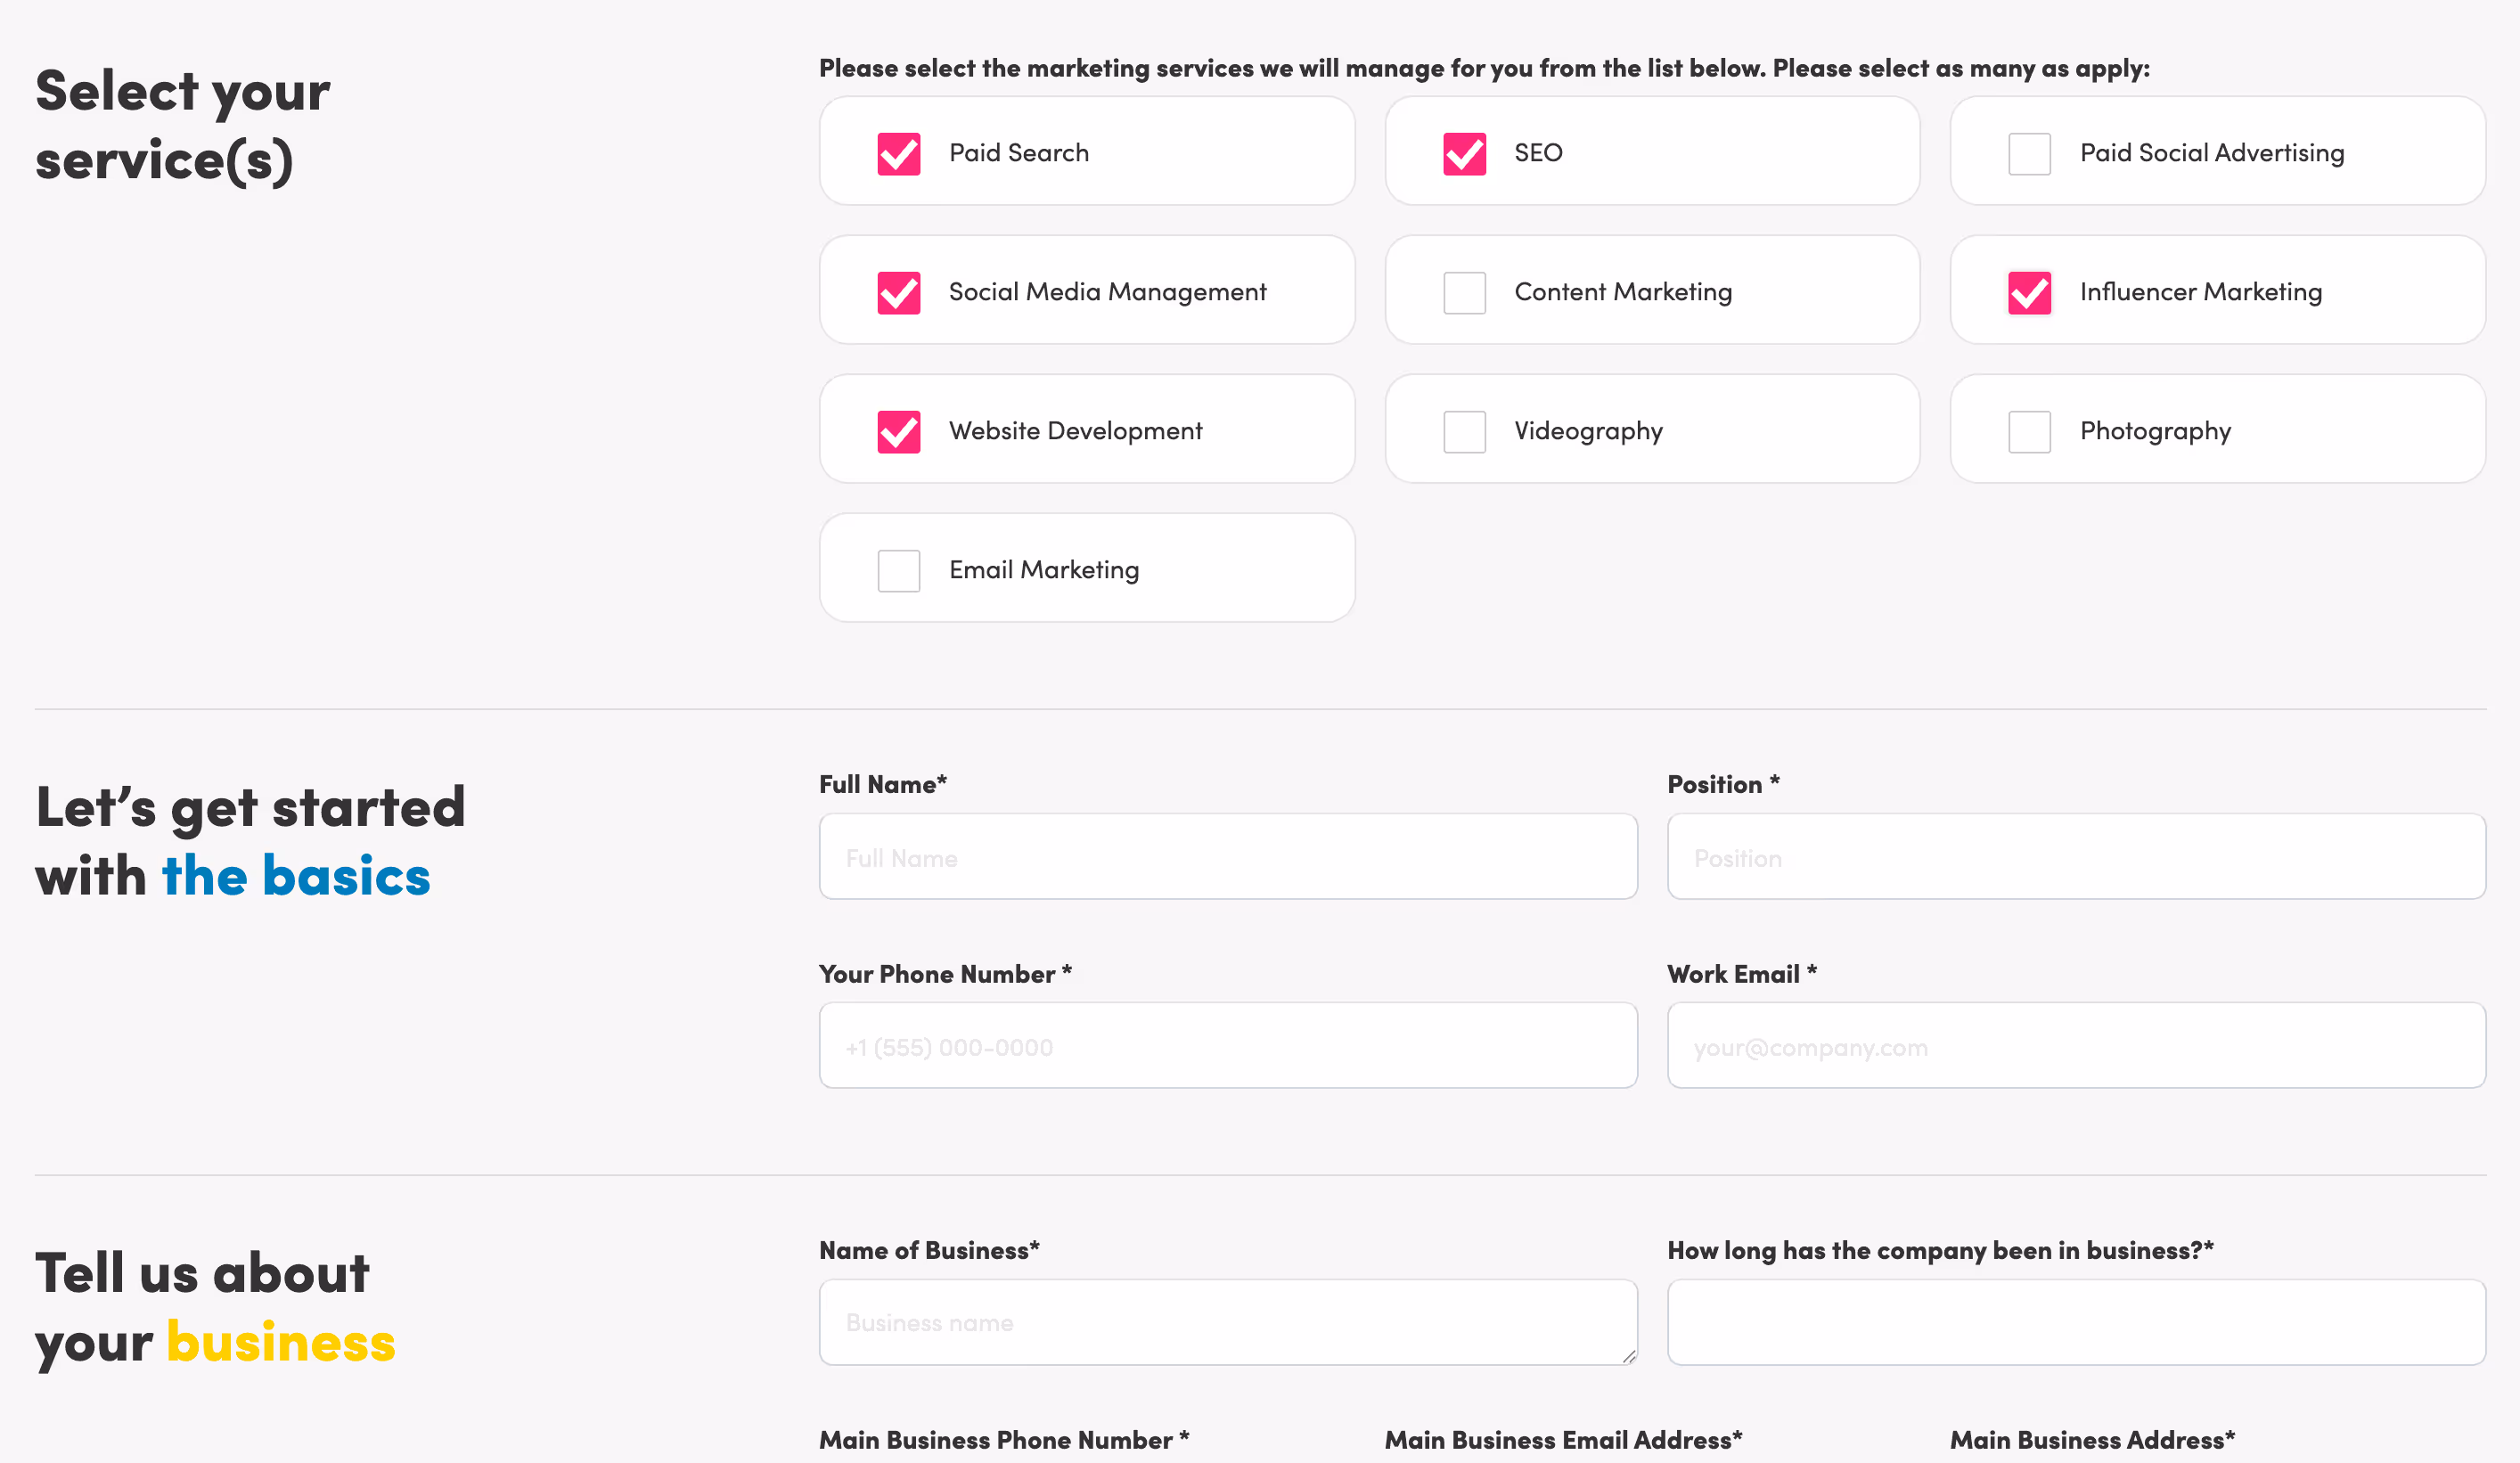Viewport: 2520px width, 1463px height.
Task: Enable the Content Marketing checkbox
Action: click(1465, 292)
